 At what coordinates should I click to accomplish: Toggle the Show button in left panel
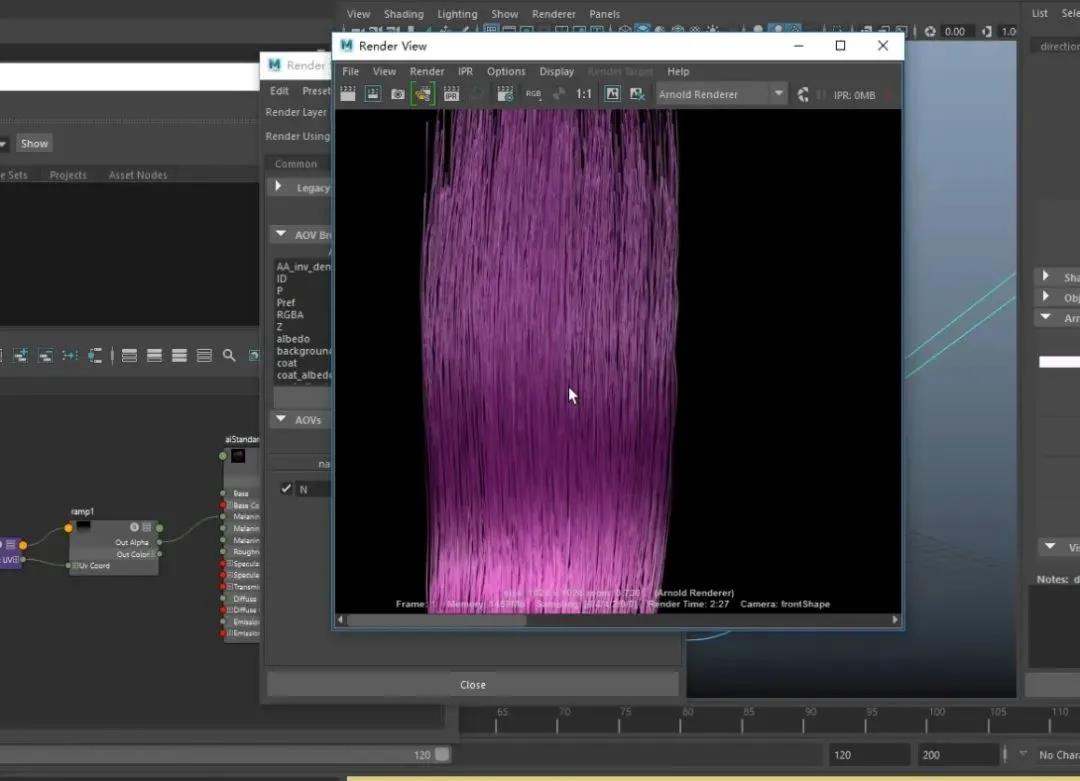point(34,143)
